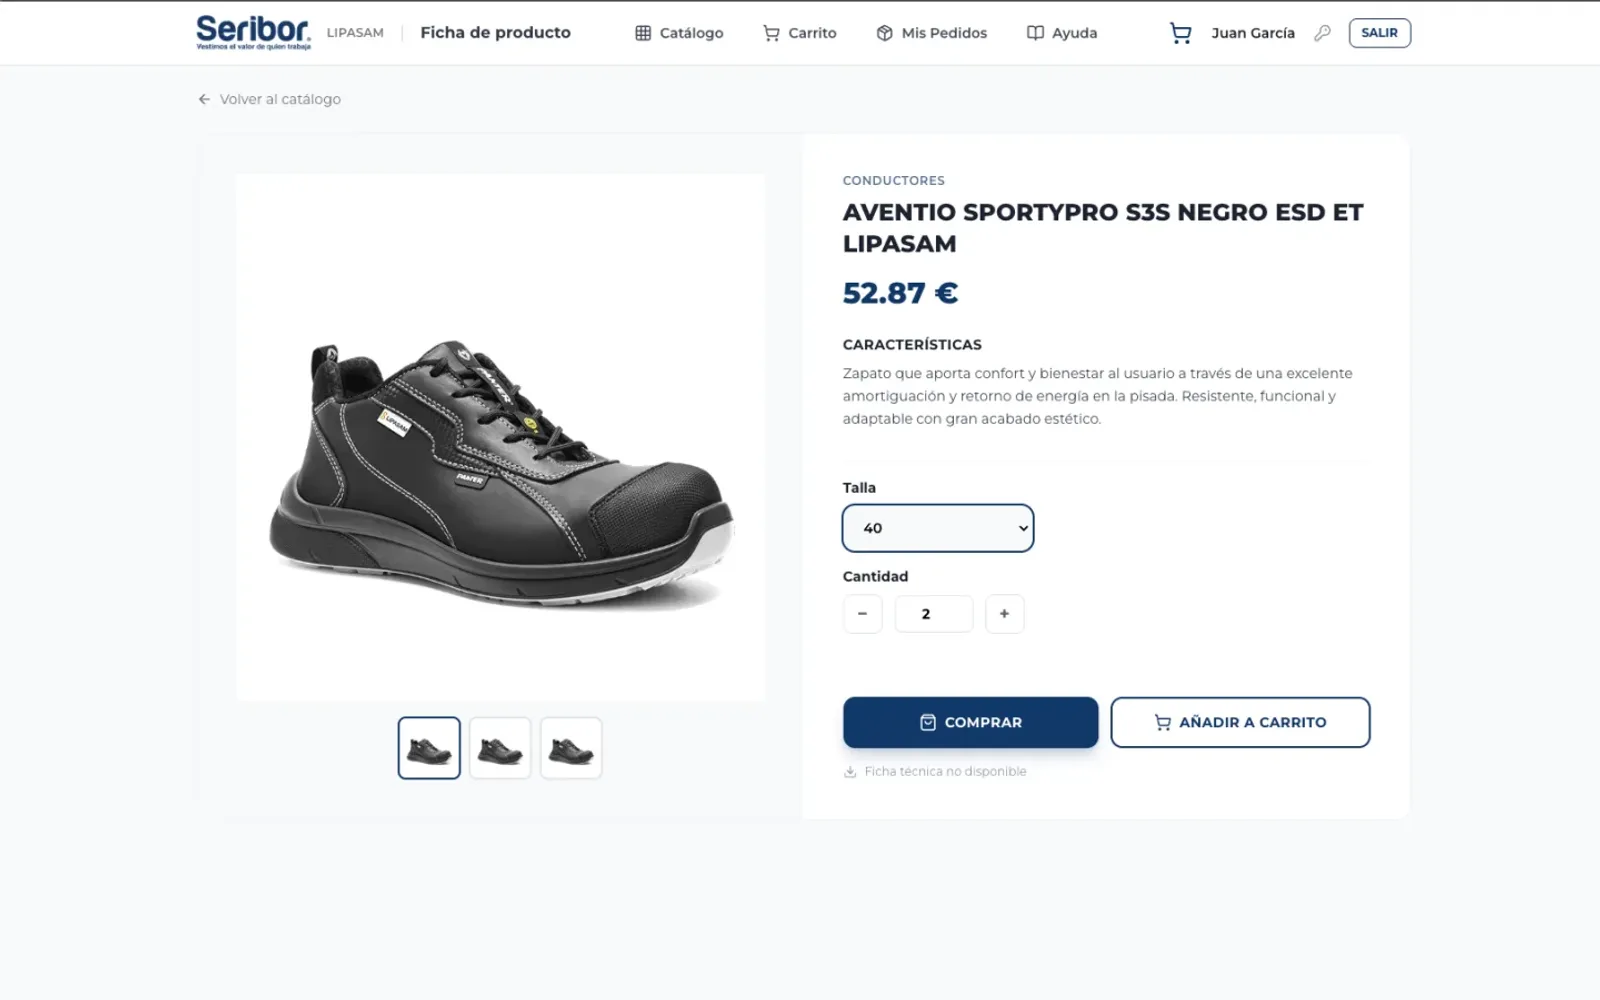Click the LIPASAM label in the header
1600x1000 pixels.
click(355, 33)
